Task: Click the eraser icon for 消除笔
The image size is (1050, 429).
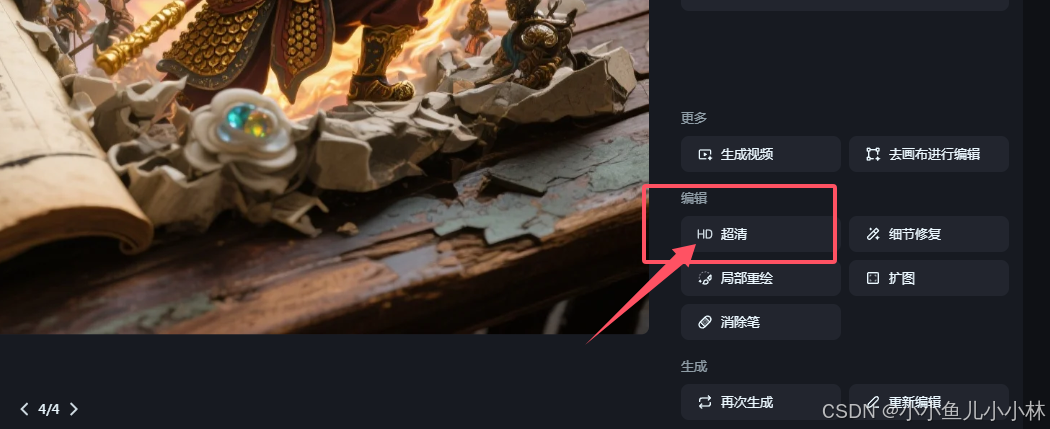Action: (704, 322)
